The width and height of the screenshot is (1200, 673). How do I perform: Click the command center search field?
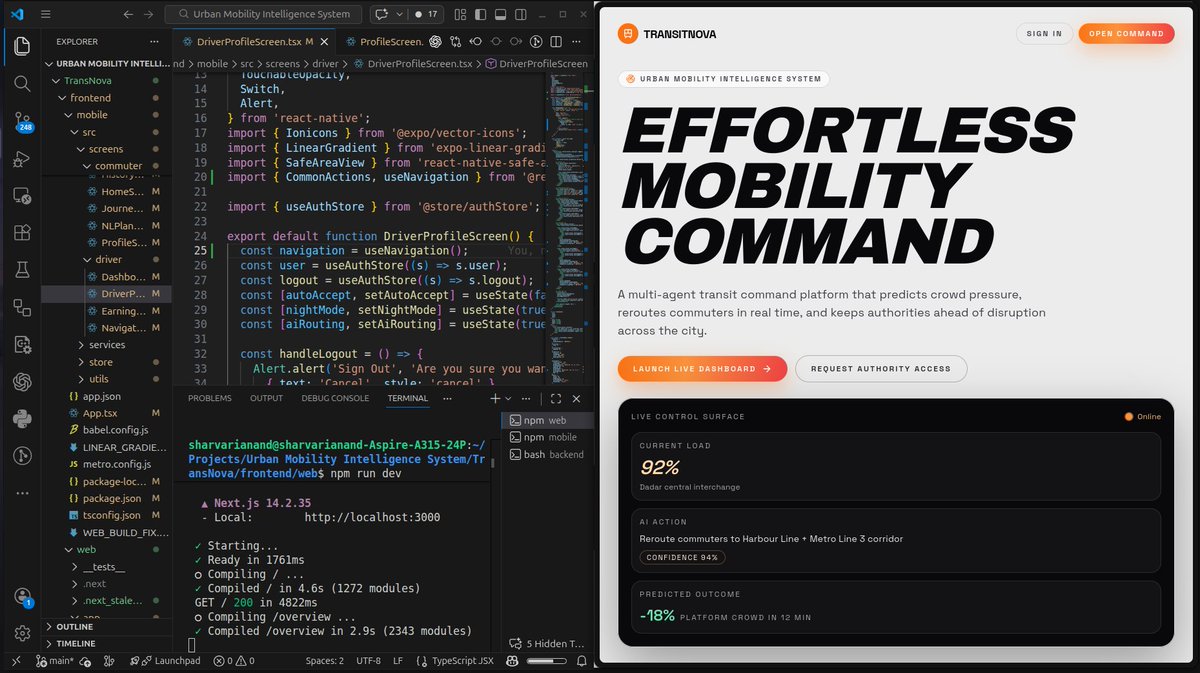pos(264,14)
